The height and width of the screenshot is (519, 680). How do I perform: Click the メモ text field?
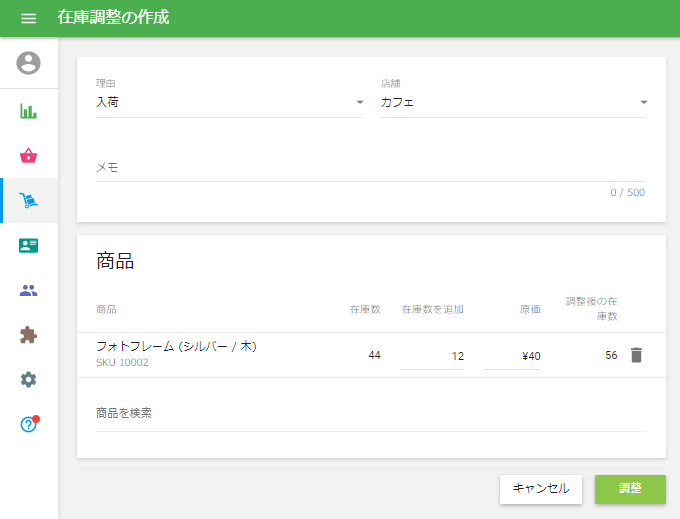point(370,168)
